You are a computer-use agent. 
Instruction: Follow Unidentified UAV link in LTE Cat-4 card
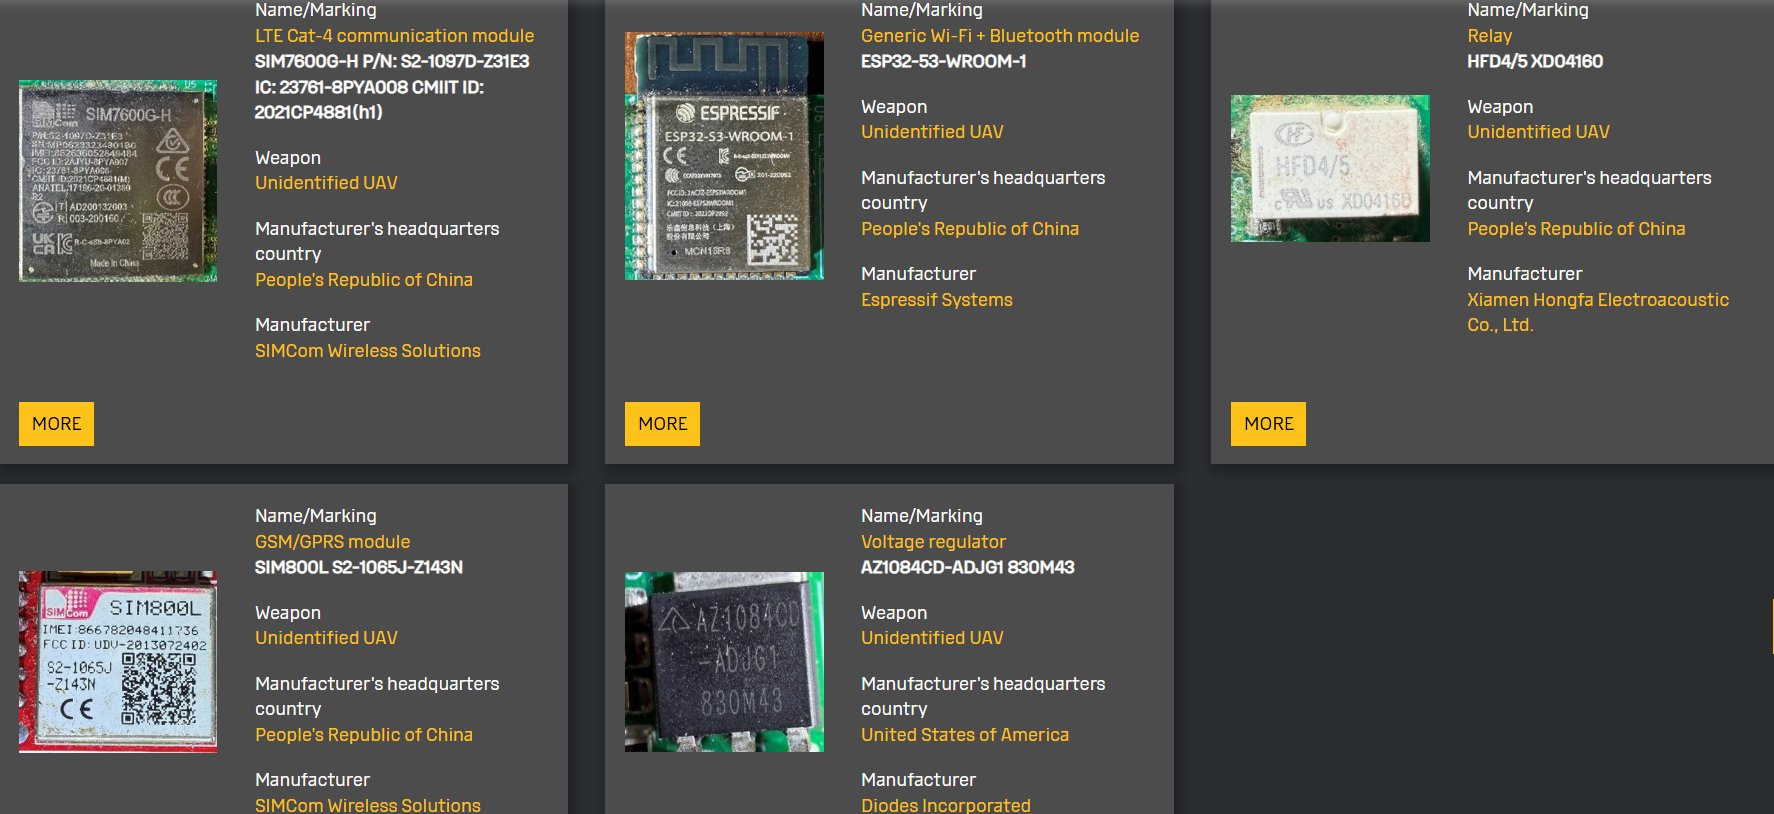tap(326, 183)
